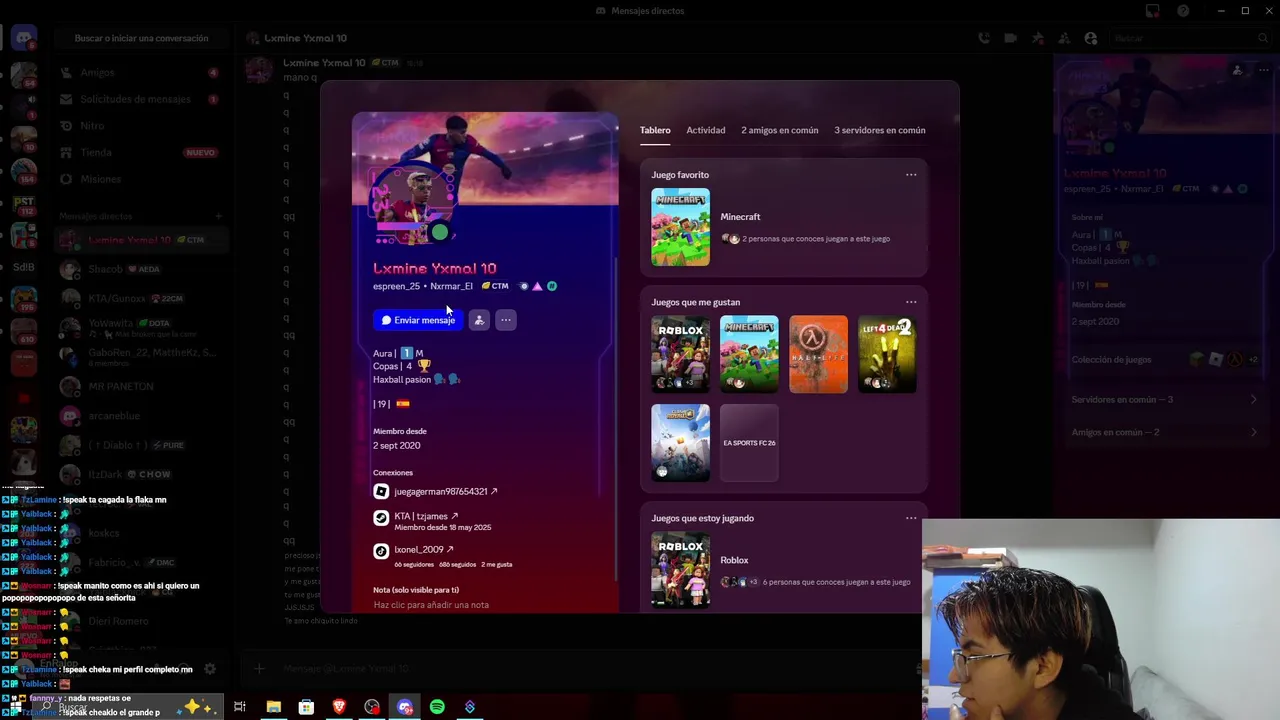Open the Misiones section in sidebar

click(140, 179)
